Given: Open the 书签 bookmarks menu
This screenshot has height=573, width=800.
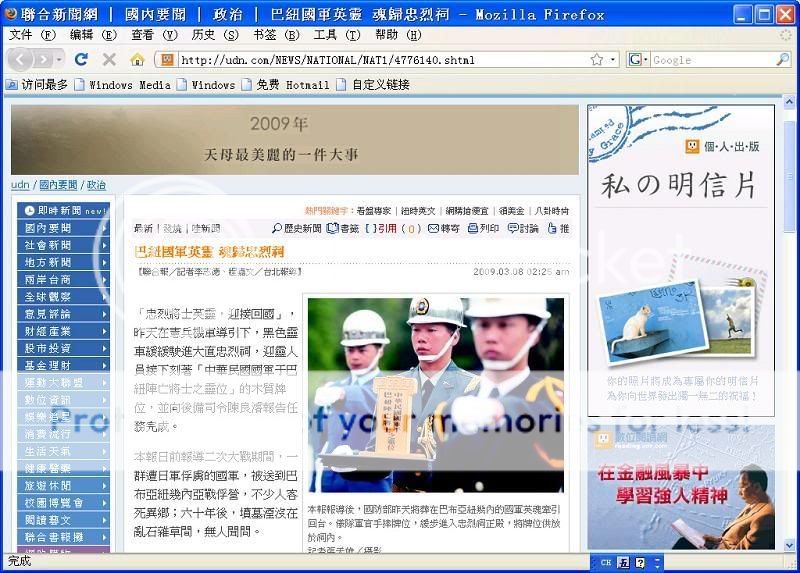Looking at the screenshot, I should pyautogui.click(x=264, y=34).
